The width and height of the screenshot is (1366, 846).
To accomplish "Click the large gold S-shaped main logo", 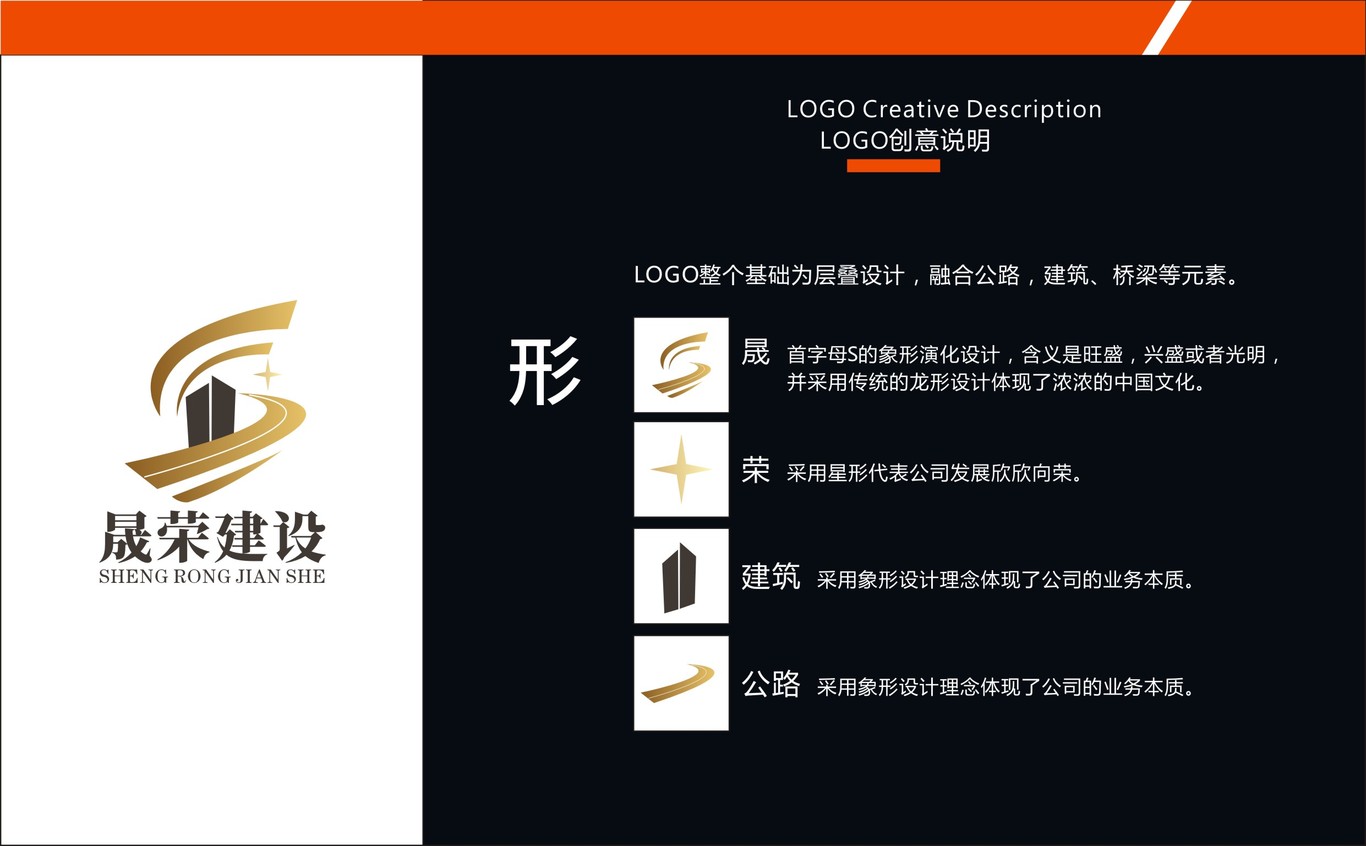I will pyautogui.click(x=215, y=401).
